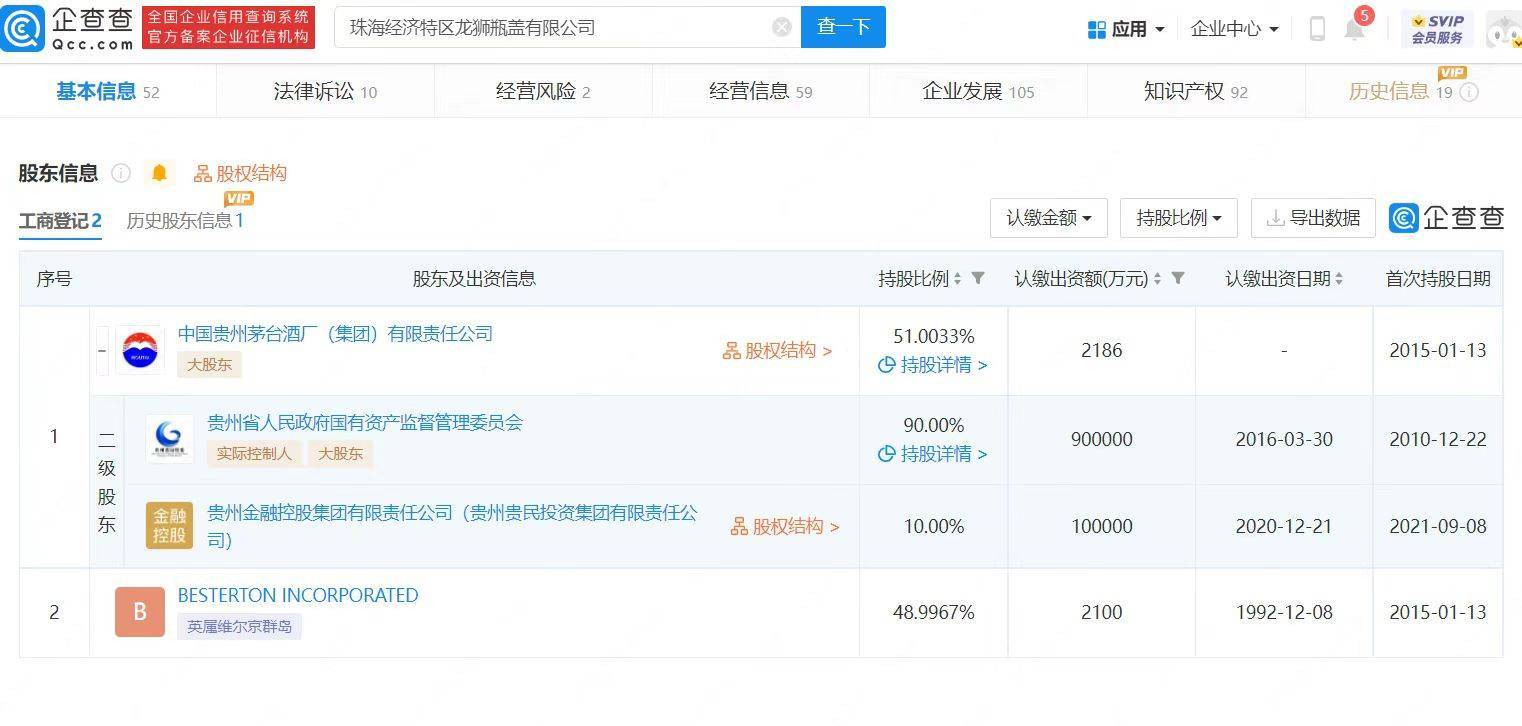Sort by 认缴出资日期 column arrows
This screenshot has width=1522, height=726.
pyautogui.click(x=1339, y=279)
